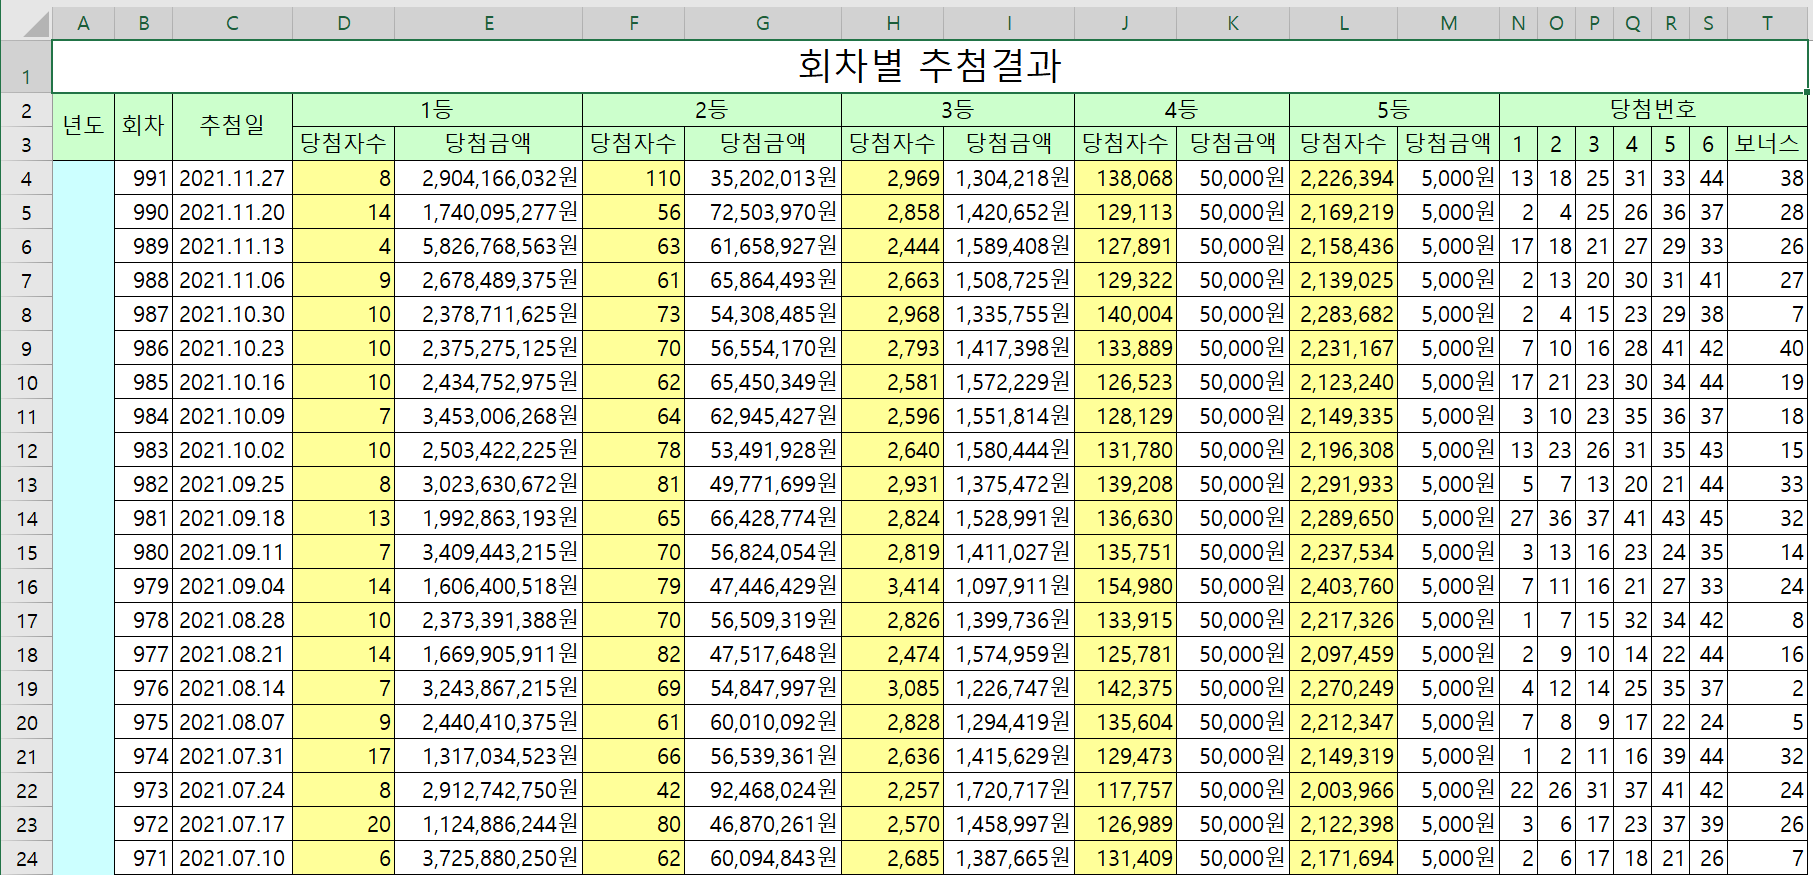Select the prize cell 5,826,768,563원
Image resolution: width=1813 pixels, height=875 pixels.
[x=488, y=247]
